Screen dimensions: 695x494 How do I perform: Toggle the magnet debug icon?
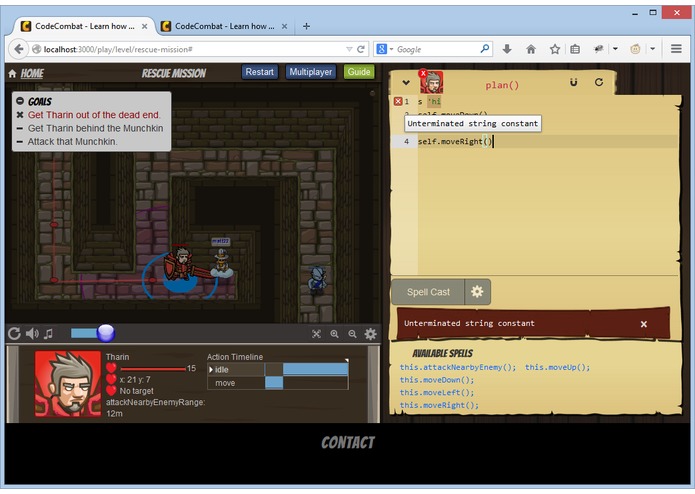pyautogui.click(x=573, y=82)
